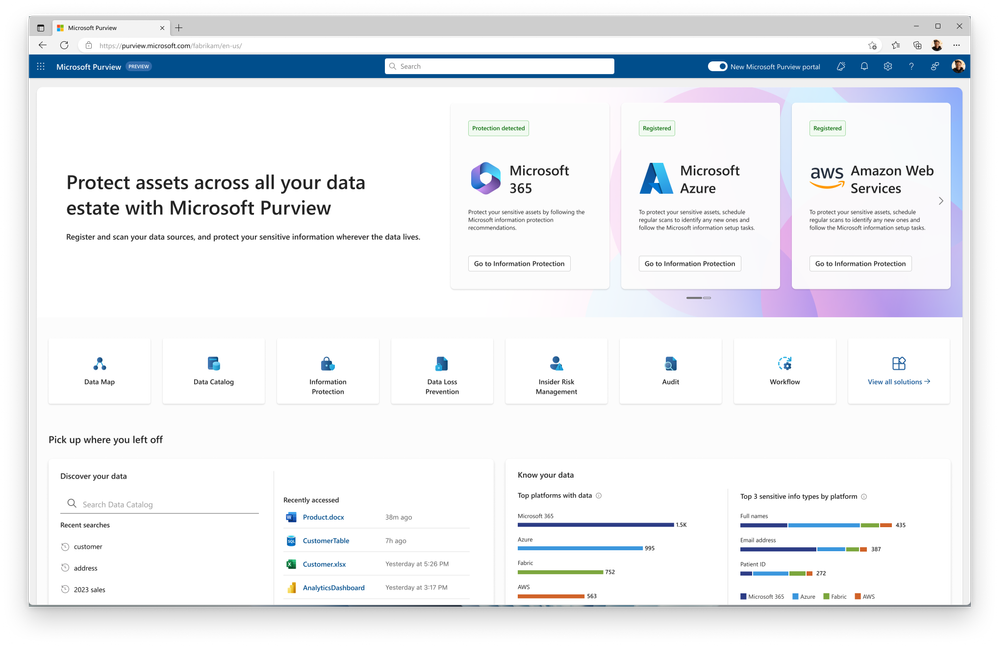Open the Data Loss Prevention solution

(442, 371)
